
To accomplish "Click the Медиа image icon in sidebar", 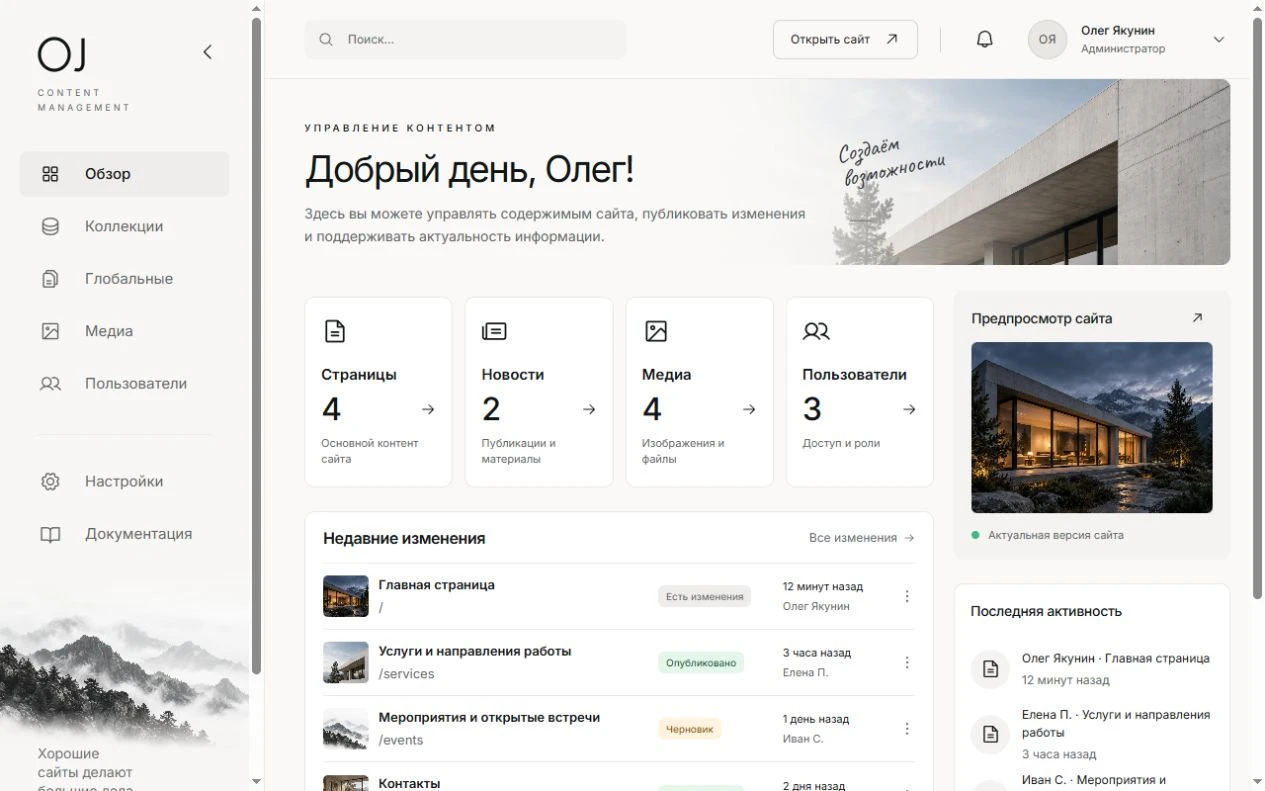I will pos(50,331).
